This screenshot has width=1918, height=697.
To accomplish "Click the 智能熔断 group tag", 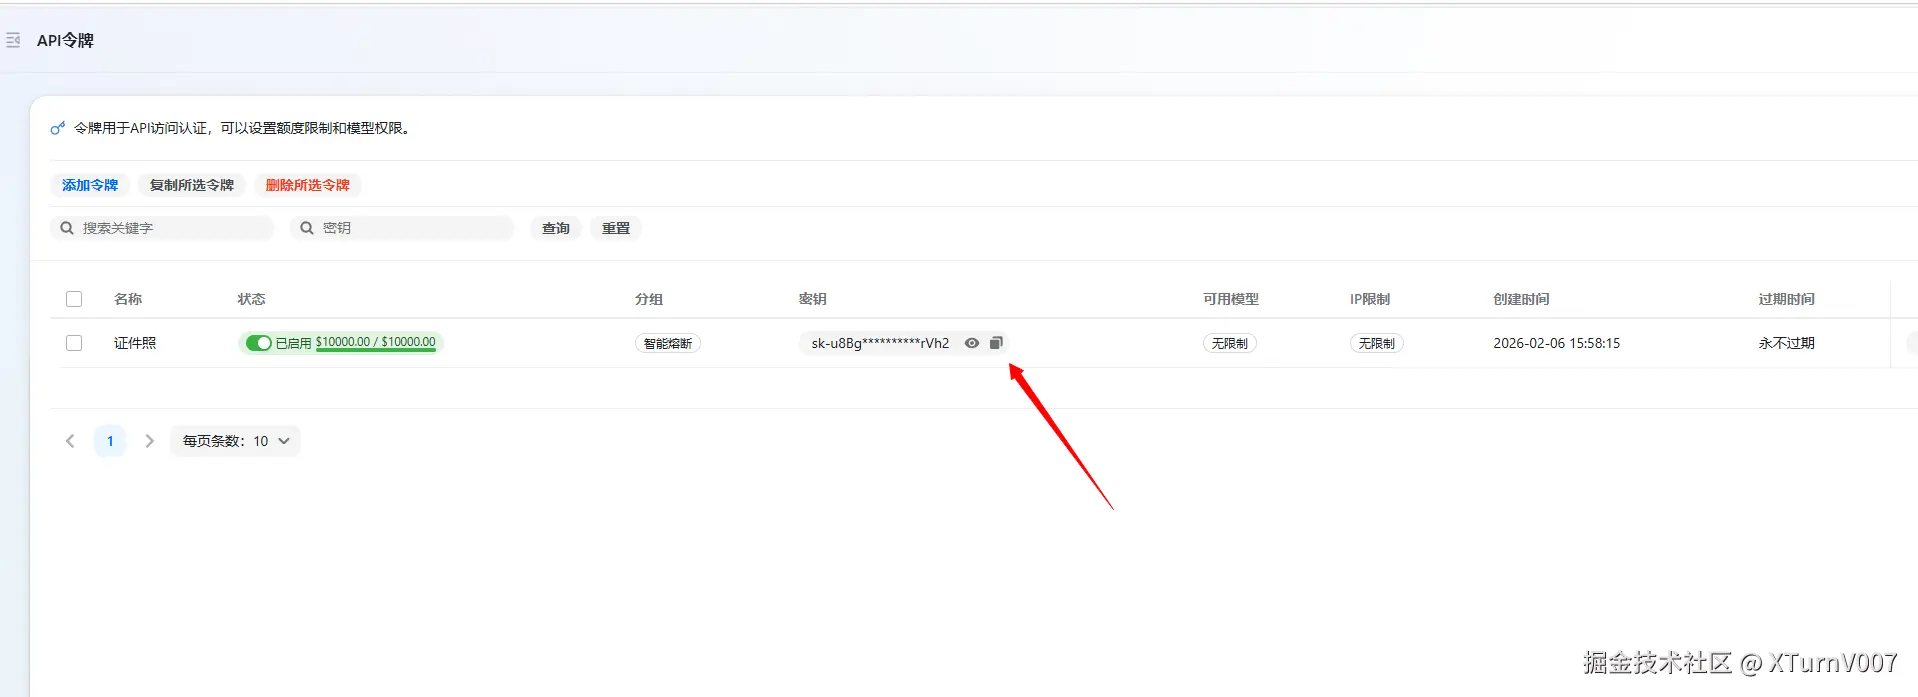I will 668,343.
